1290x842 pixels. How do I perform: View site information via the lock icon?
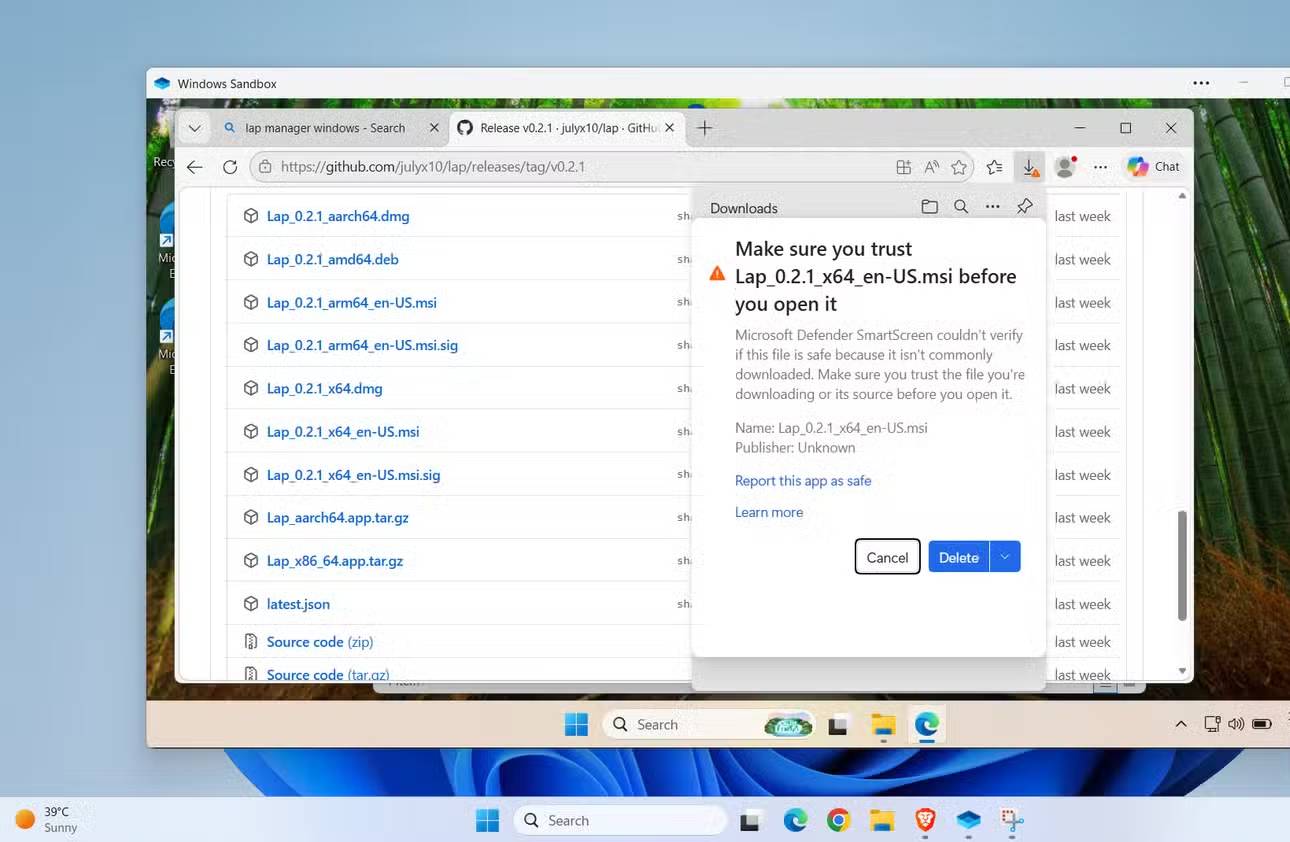[x=265, y=167]
